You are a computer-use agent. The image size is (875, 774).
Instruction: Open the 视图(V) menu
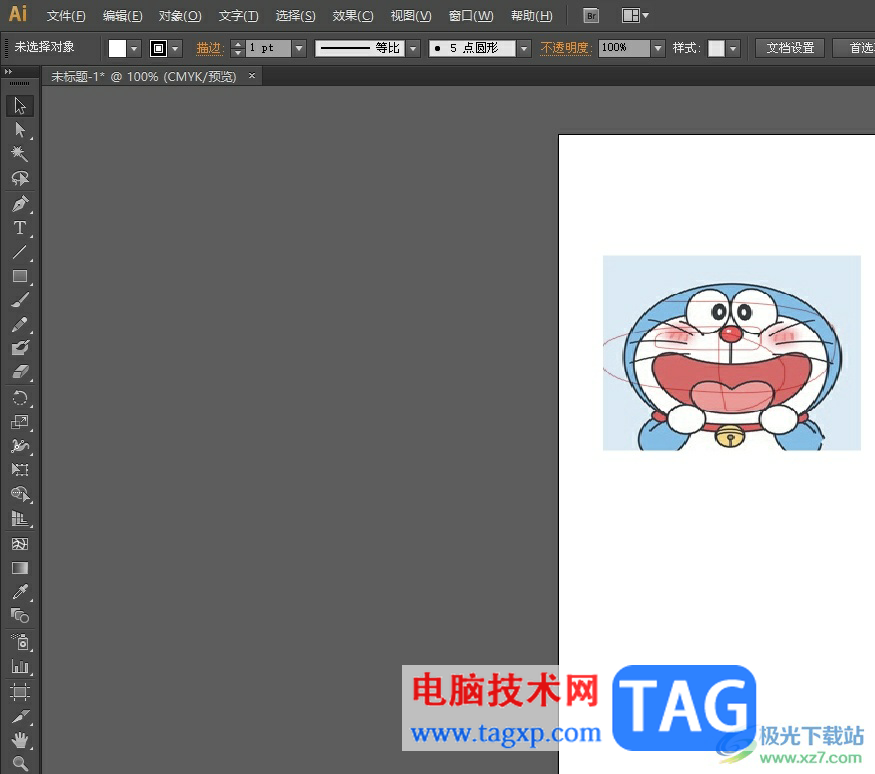point(411,16)
